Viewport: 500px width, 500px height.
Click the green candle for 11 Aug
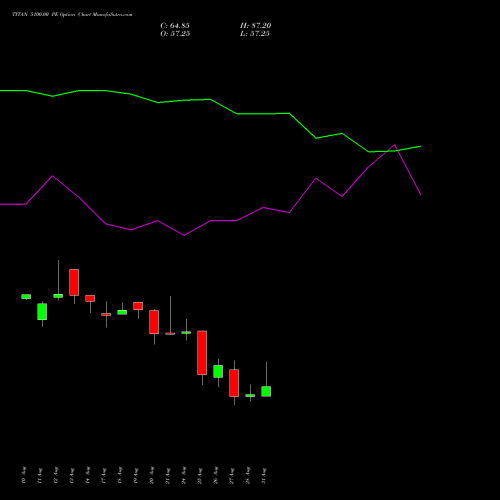(x=42, y=312)
